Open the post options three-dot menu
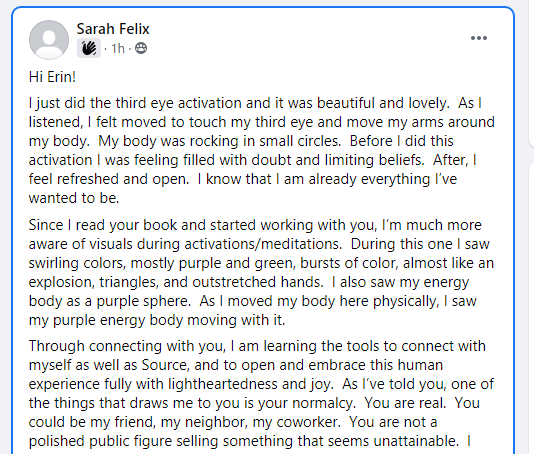The height and width of the screenshot is (454, 534). (478, 38)
